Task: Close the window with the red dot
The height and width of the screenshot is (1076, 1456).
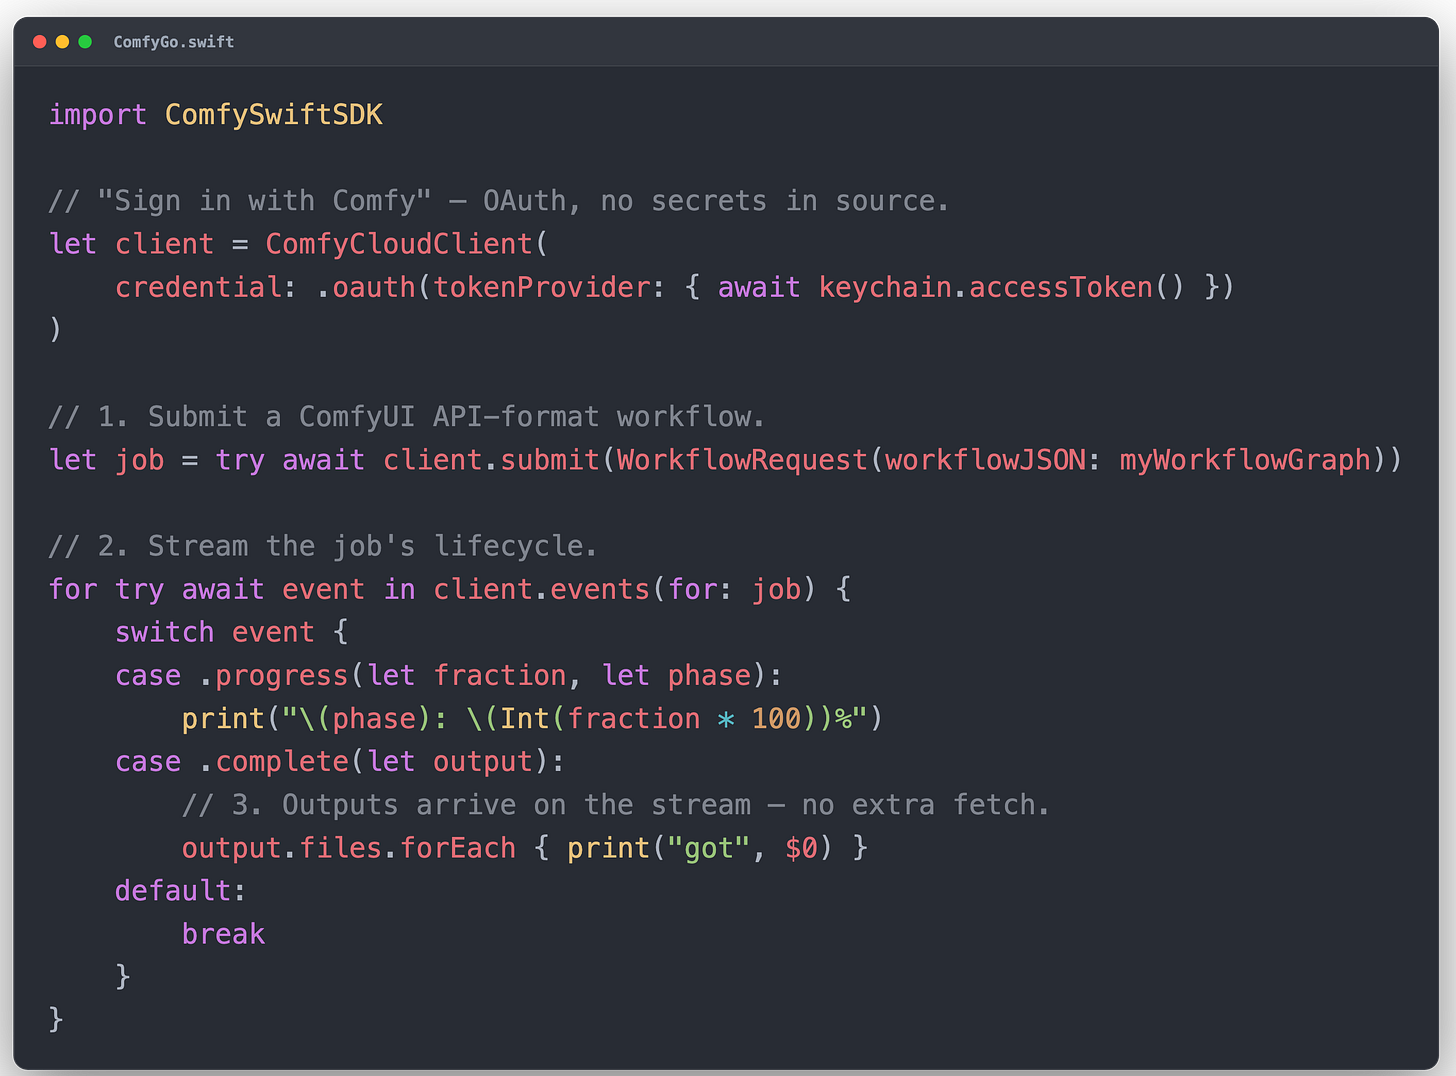Action: [x=40, y=42]
